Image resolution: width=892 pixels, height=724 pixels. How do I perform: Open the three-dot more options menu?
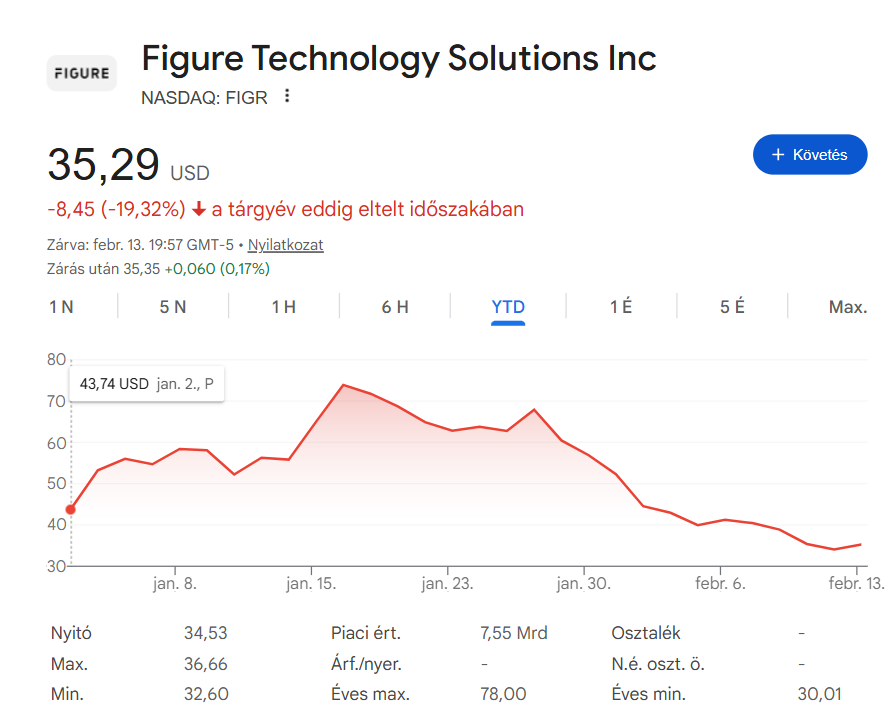[x=287, y=96]
